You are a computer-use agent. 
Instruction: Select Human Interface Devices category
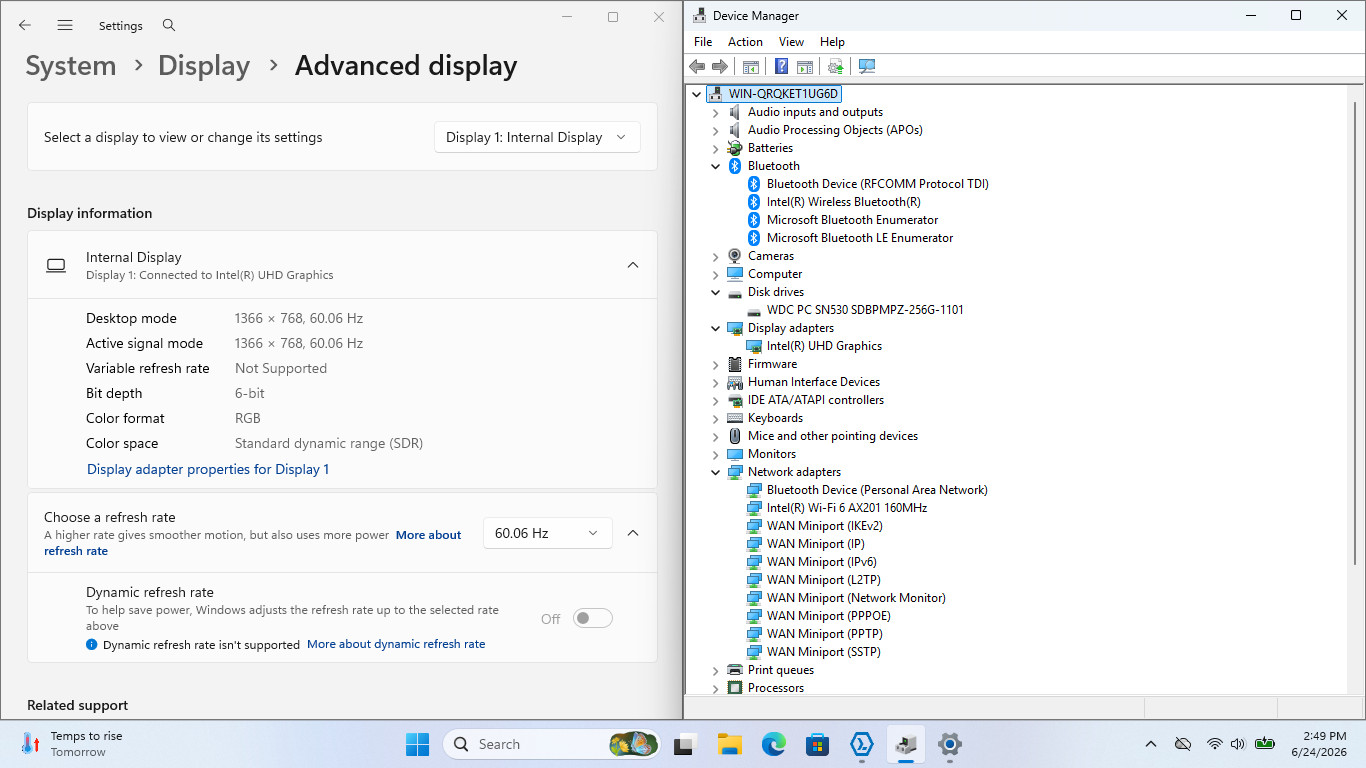tap(814, 382)
